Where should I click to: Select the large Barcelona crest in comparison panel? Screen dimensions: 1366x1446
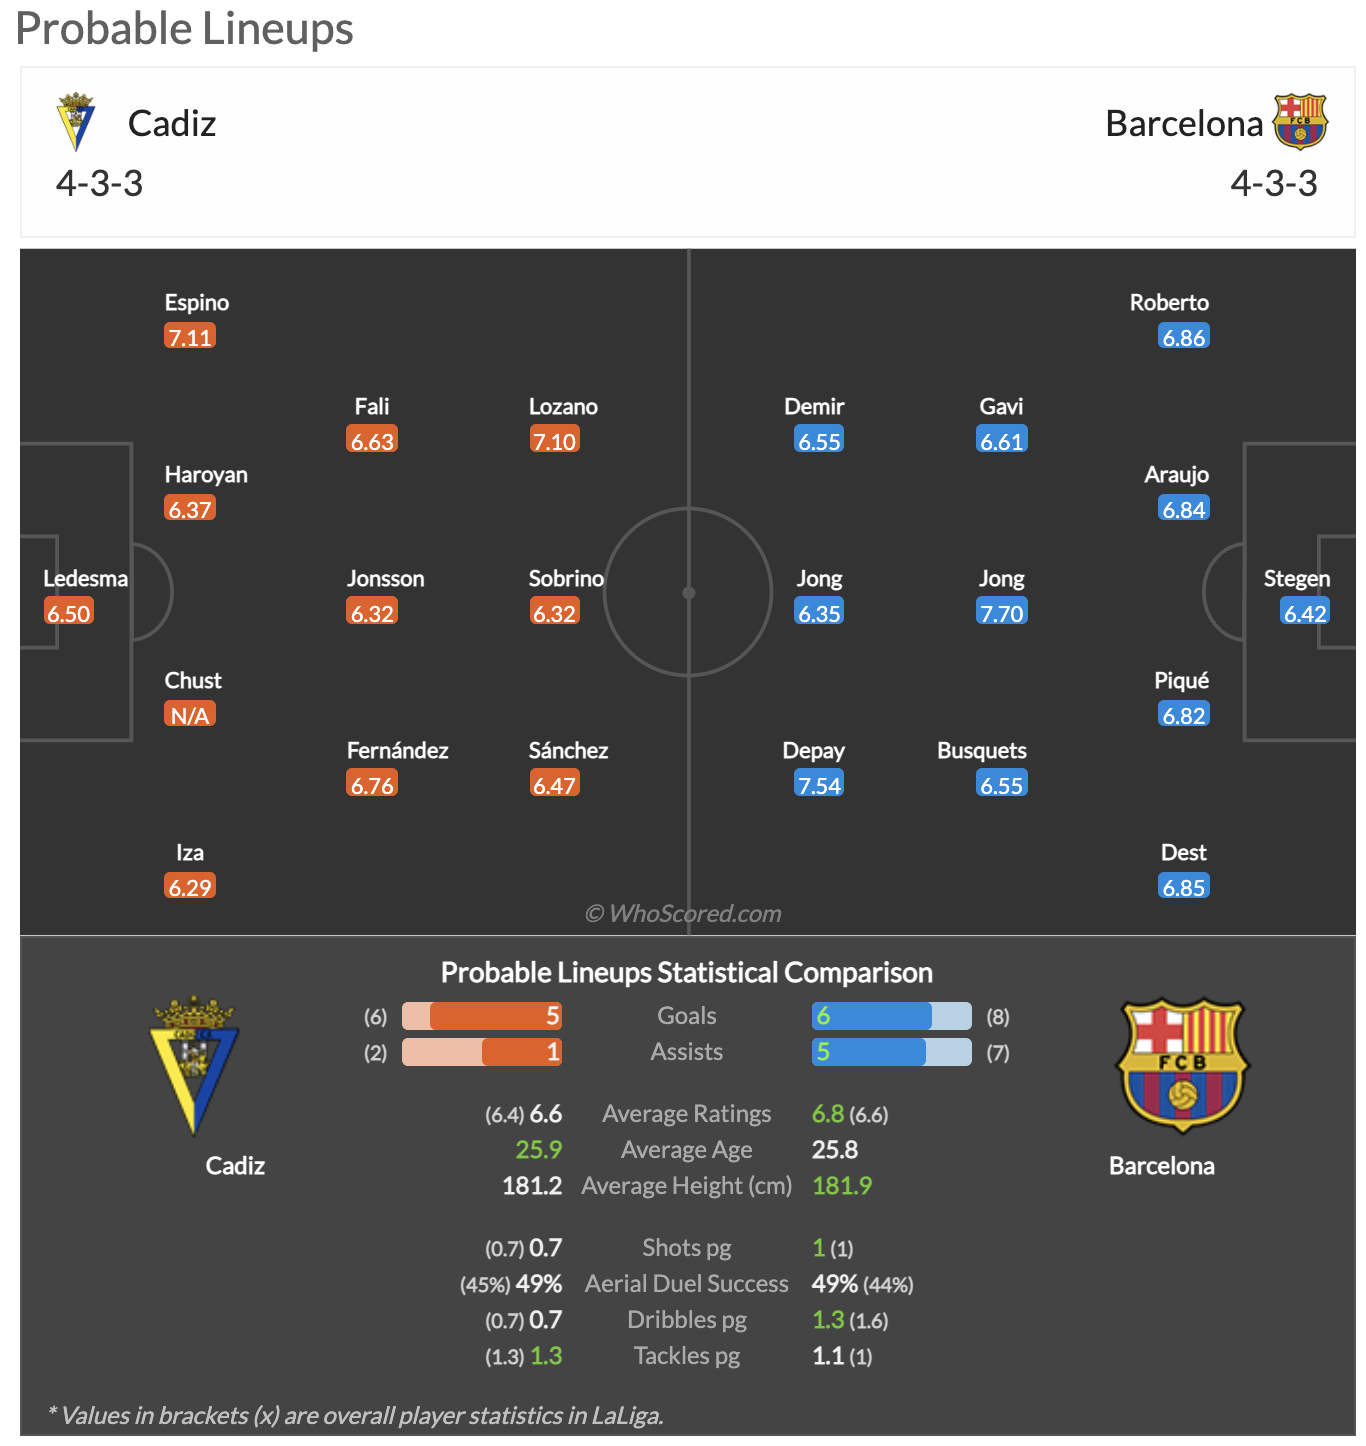tap(1182, 1065)
